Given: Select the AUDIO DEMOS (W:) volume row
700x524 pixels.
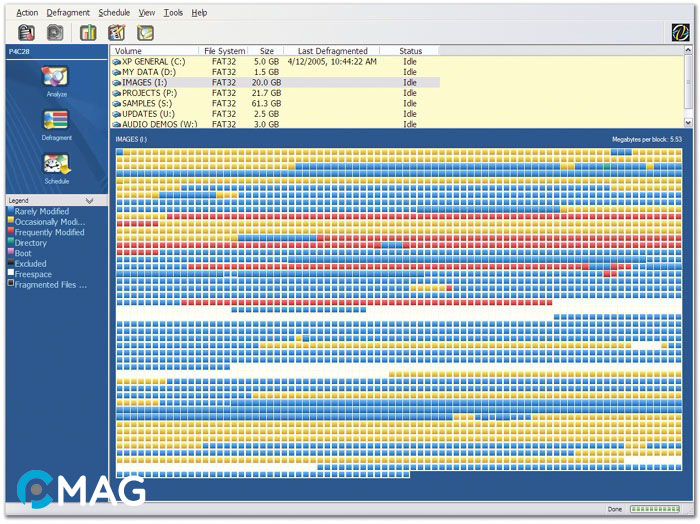Looking at the screenshot, I should point(275,124).
